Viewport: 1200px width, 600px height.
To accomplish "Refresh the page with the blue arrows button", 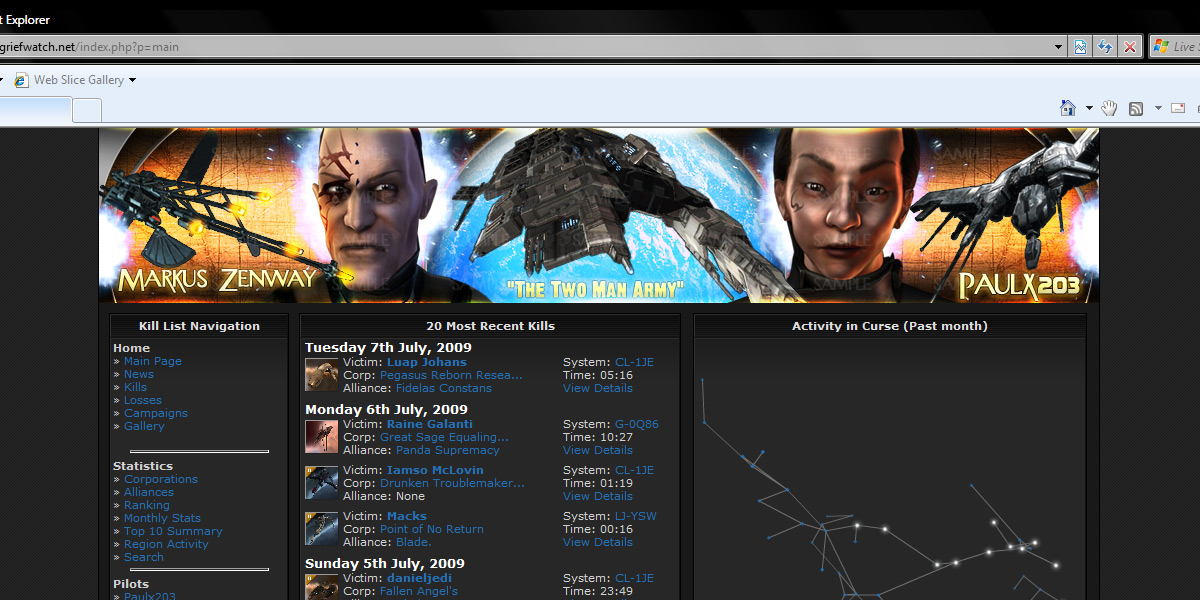I will [1105, 47].
